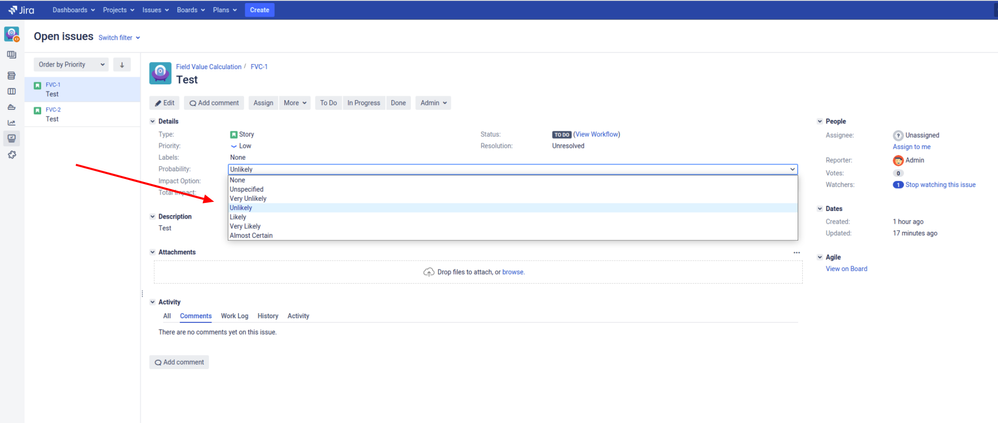Screen dimensions: 998x423
Task: Open the Attachments three-dots options menu
Action: (796, 253)
